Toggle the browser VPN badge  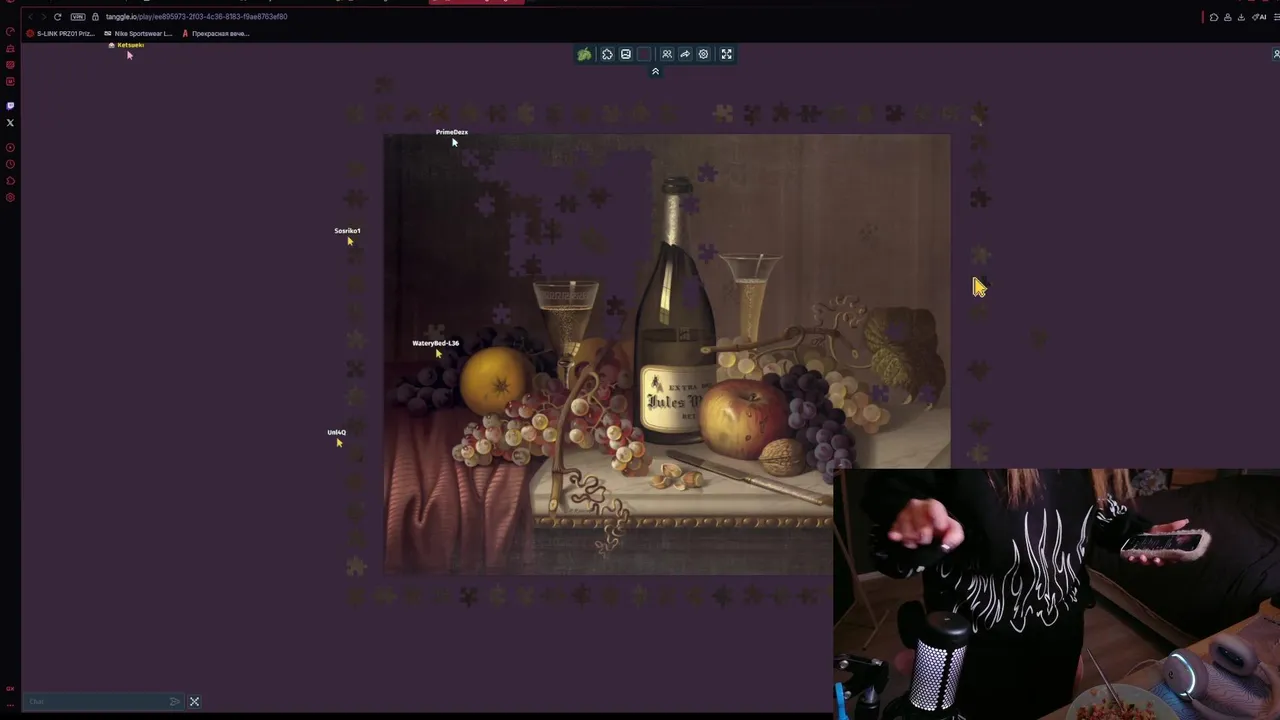(x=77, y=17)
